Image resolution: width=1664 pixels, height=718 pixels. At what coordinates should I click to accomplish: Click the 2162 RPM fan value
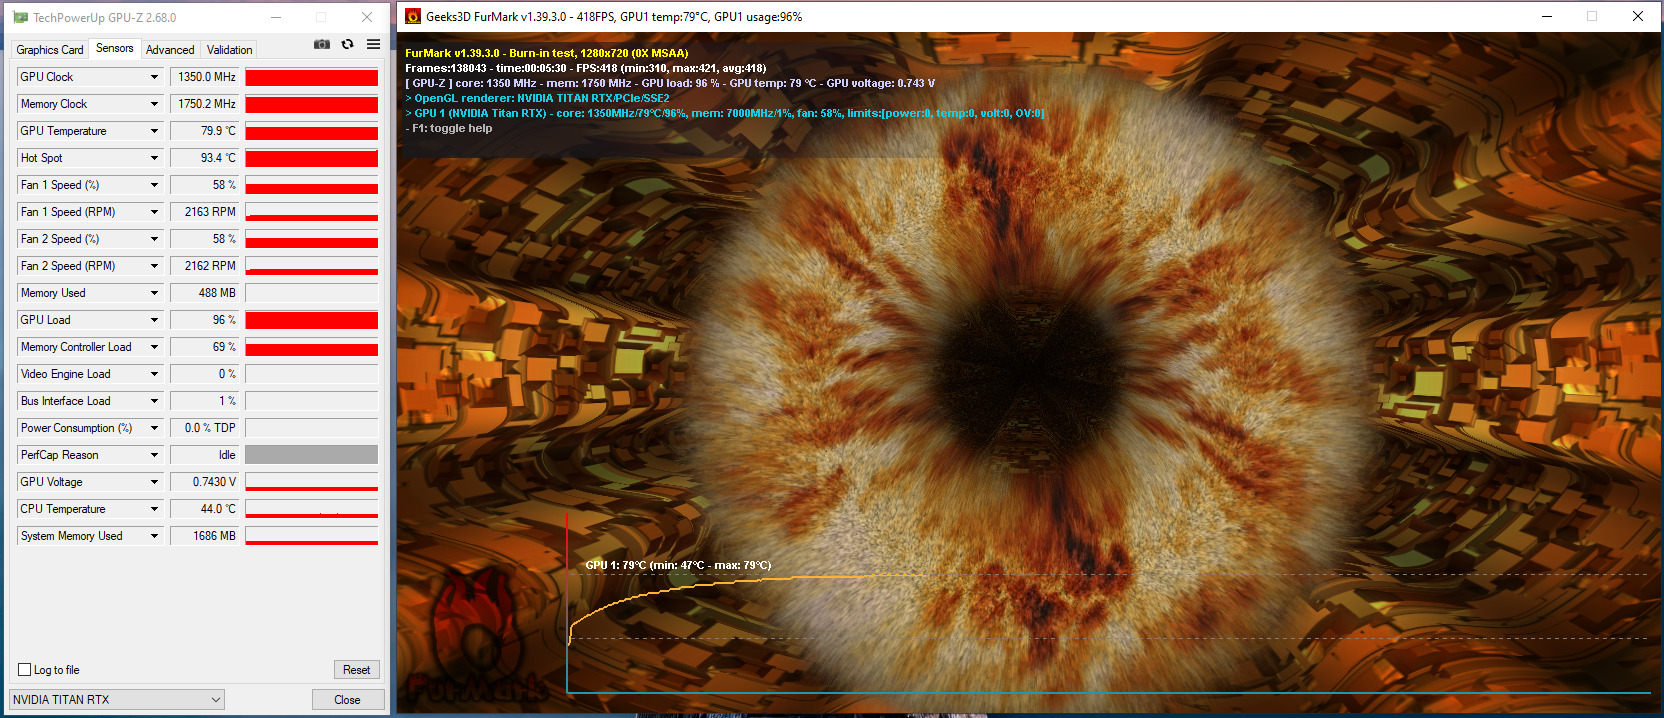pos(206,266)
